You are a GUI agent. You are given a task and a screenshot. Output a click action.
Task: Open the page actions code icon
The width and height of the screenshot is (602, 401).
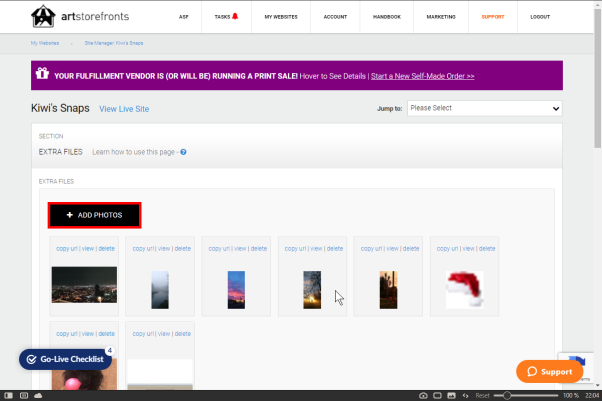pyautogui.click(x=465, y=395)
